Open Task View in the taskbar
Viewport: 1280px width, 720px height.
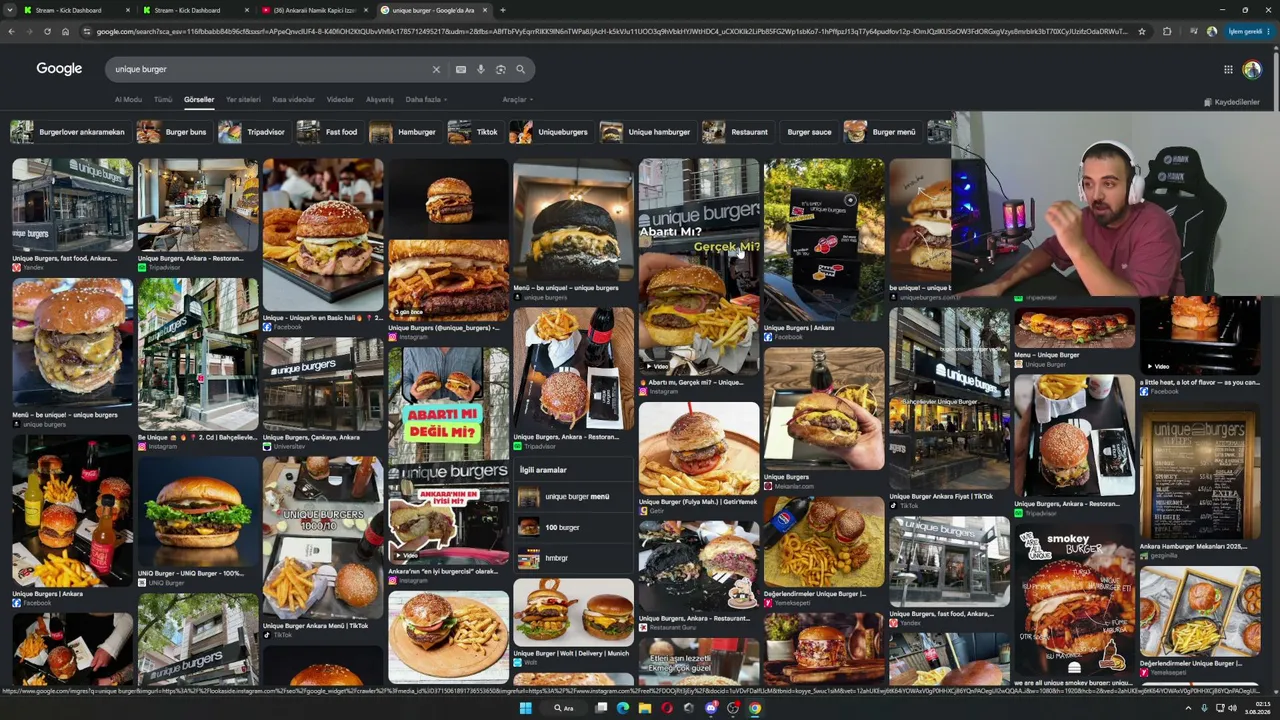[601, 708]
